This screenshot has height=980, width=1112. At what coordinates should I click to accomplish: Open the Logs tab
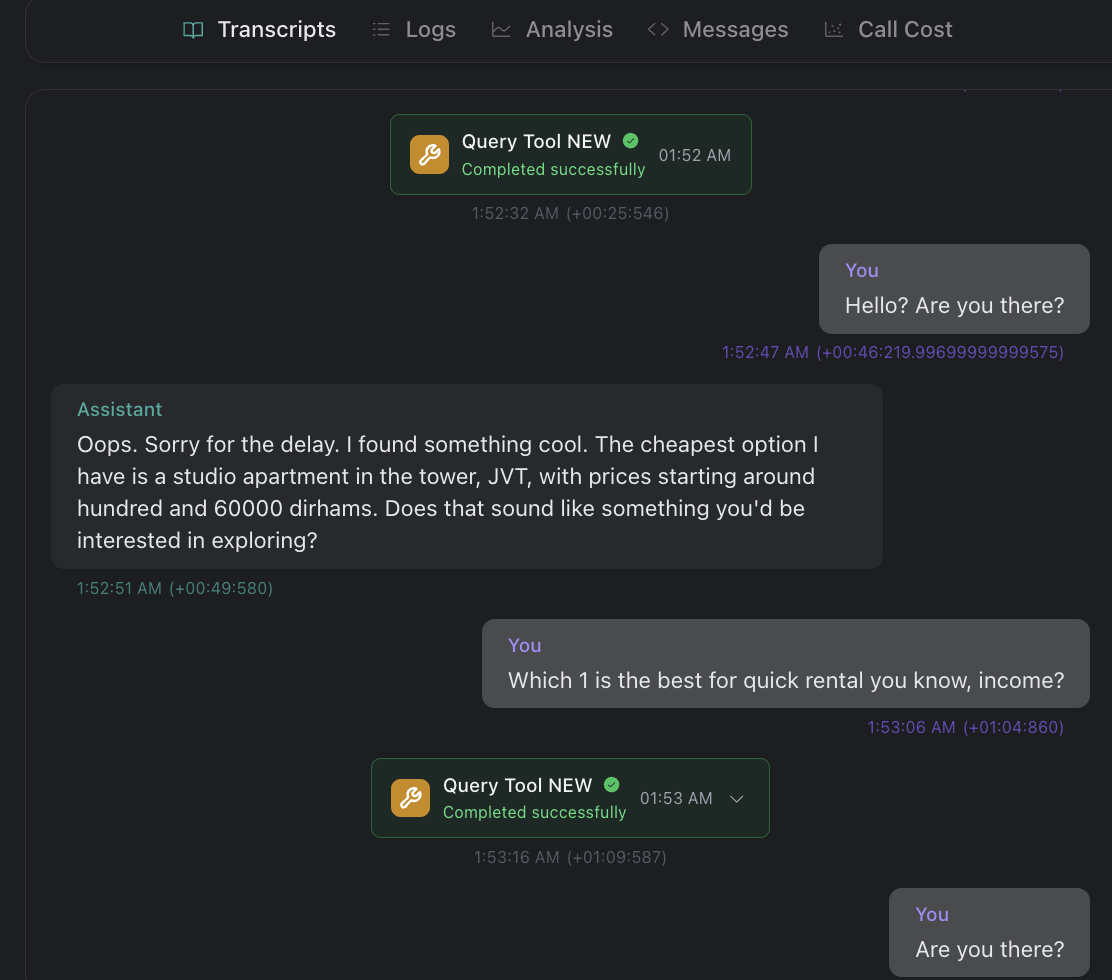click(430, 30)
